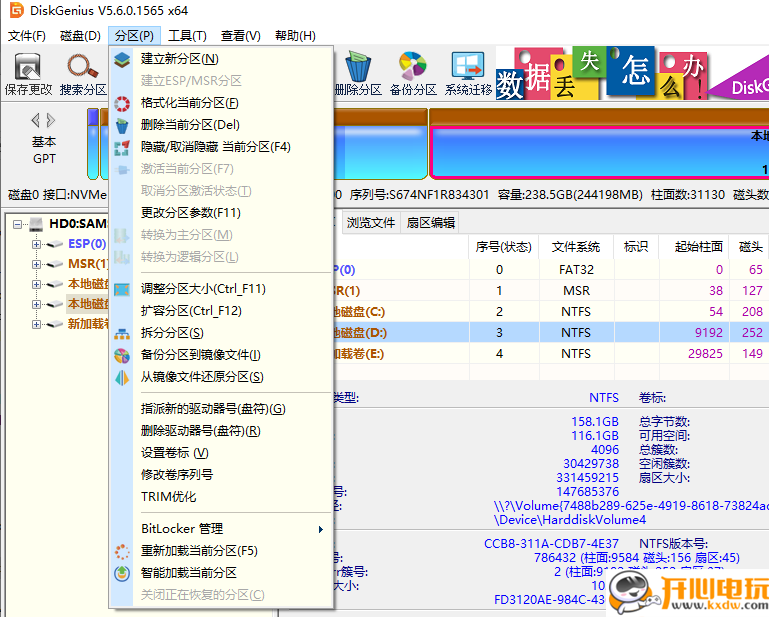The image size is (769, 617).
Task: Close the open 分区(P) menu header
Action: 134,36
